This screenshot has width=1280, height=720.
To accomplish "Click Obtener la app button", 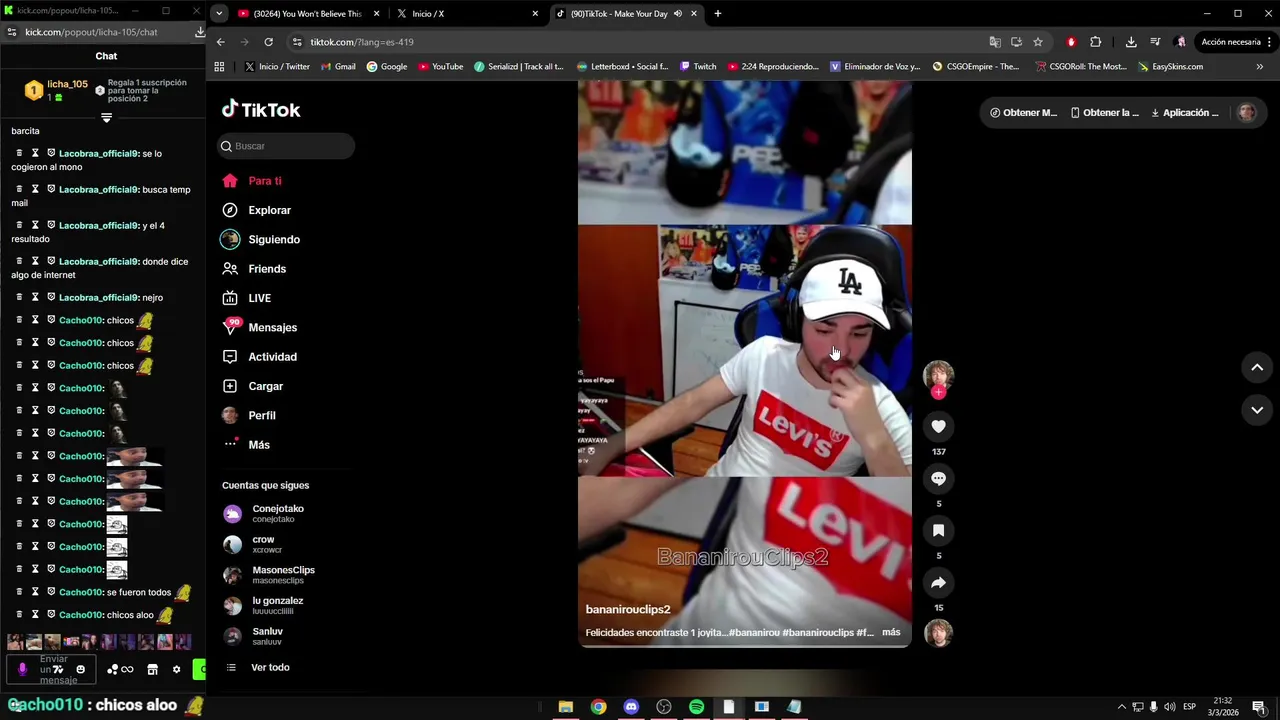I will [x=1104, y=113].
